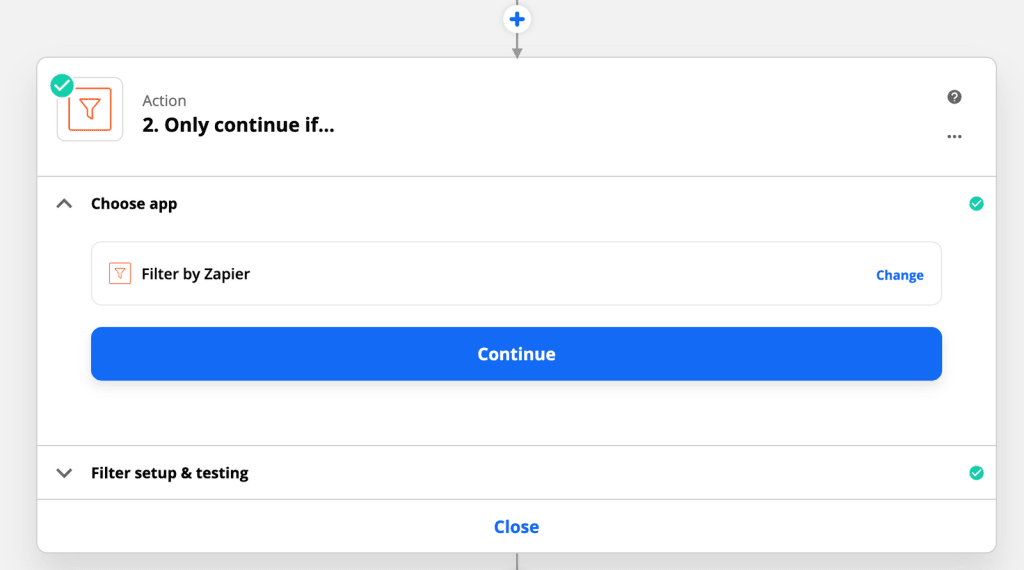
Task: Collapse the Choose app section chevron
Action: pyautogui.click(x=64, y=204)
